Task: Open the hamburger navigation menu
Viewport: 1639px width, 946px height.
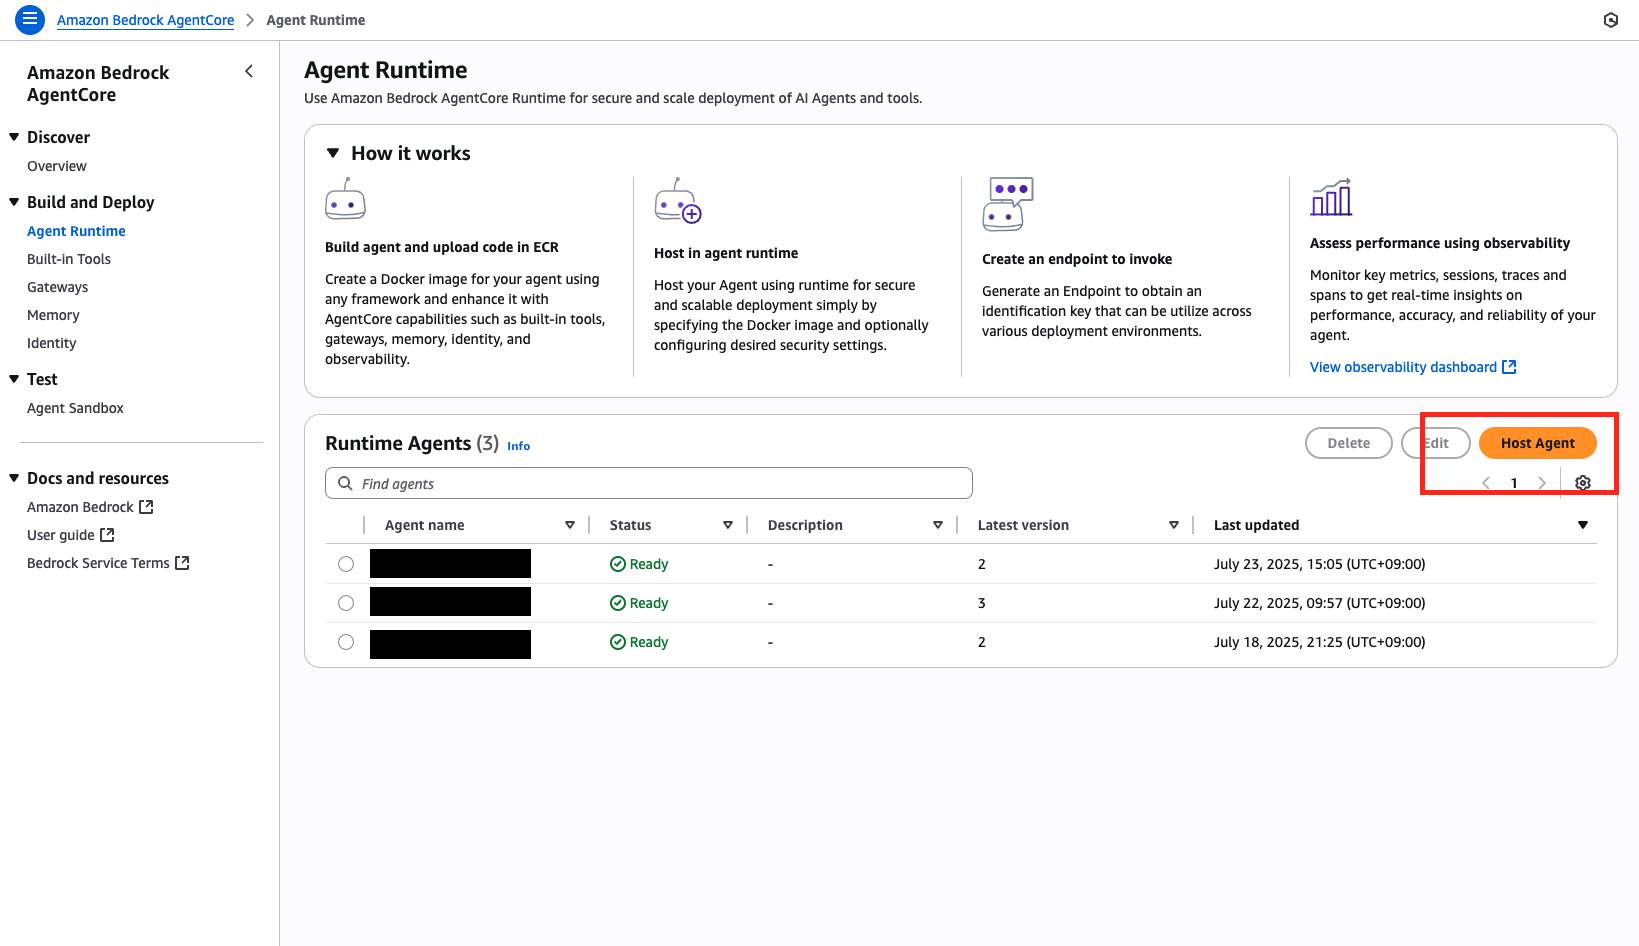Action: coord(30,19)
